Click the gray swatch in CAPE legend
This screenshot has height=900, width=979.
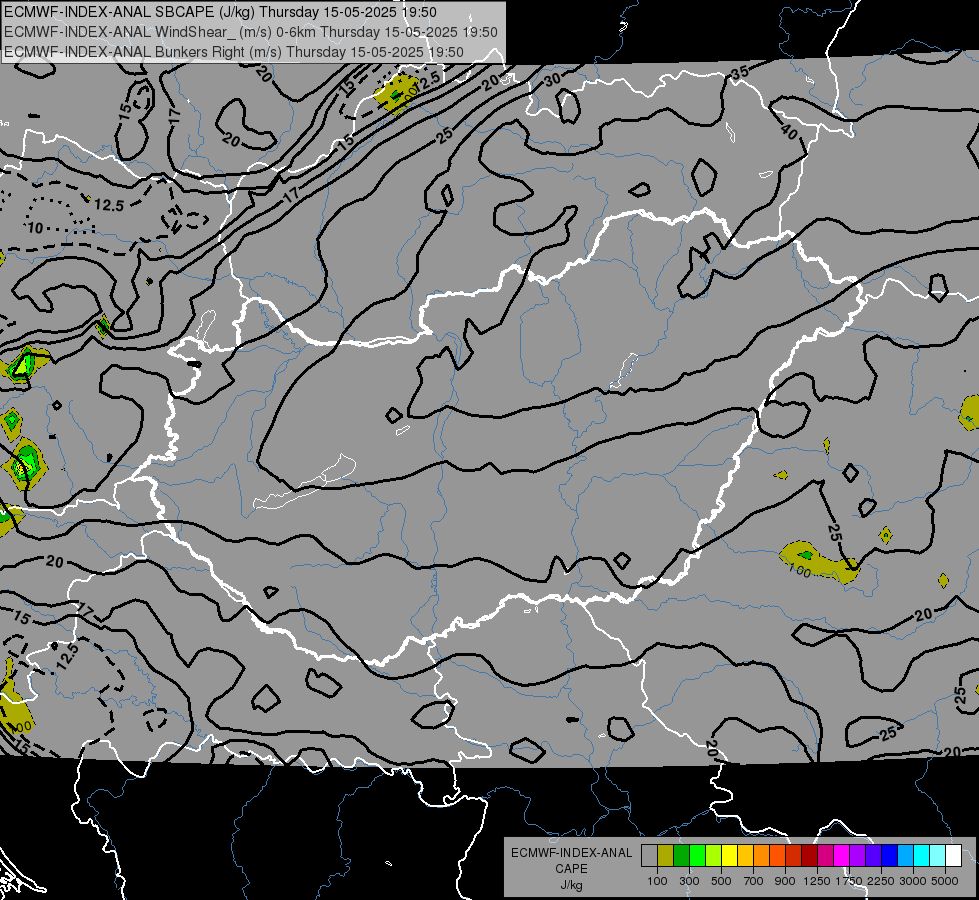coord(649,856)
